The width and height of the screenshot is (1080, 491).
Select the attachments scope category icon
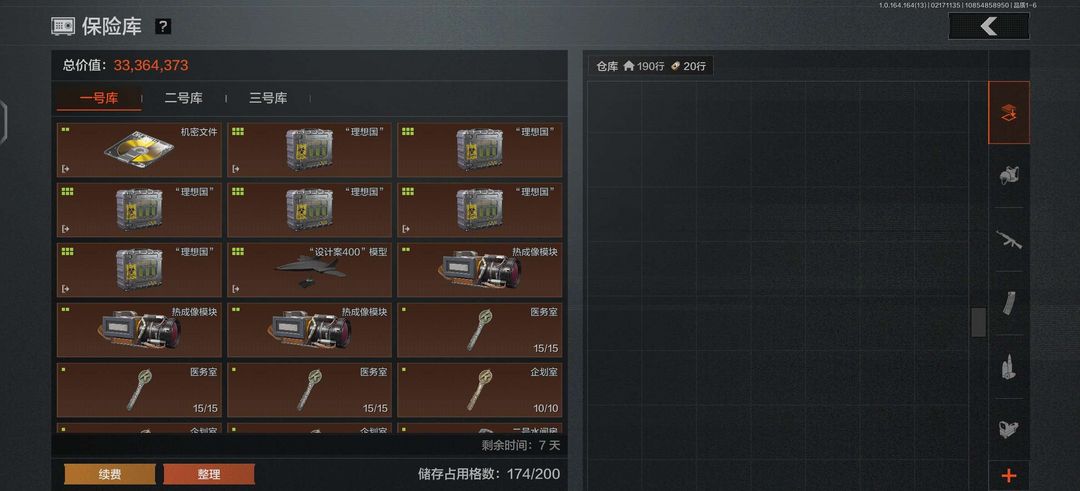coord(1008,429)
